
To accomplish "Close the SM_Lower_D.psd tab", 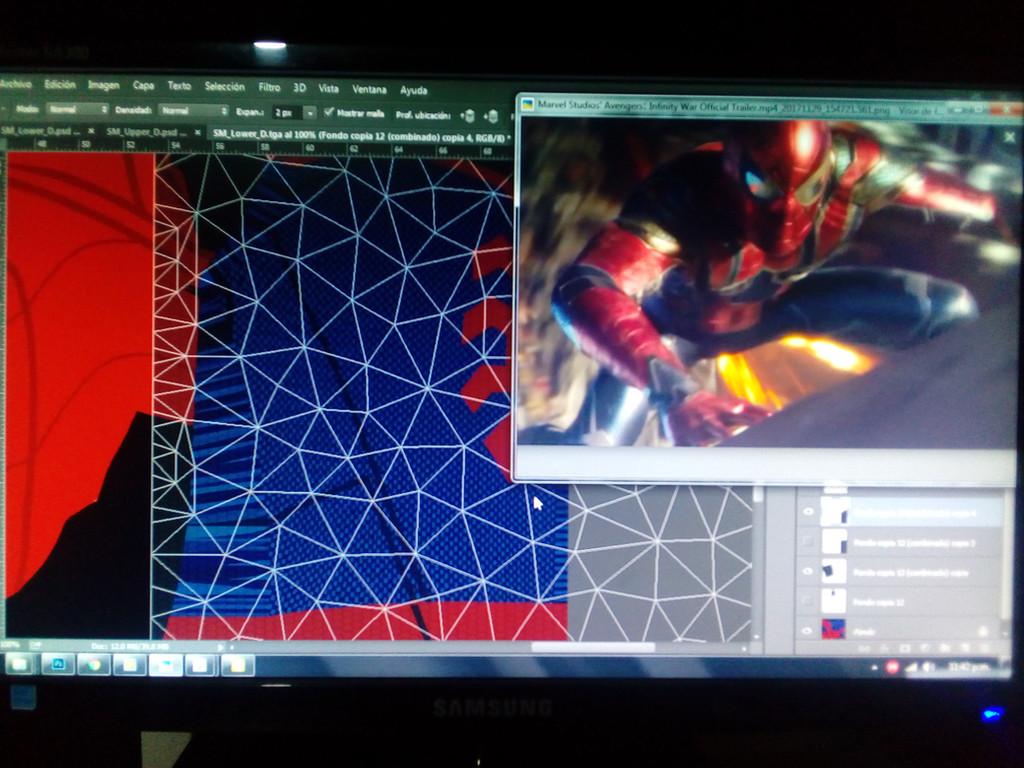I will pos(91,131).
